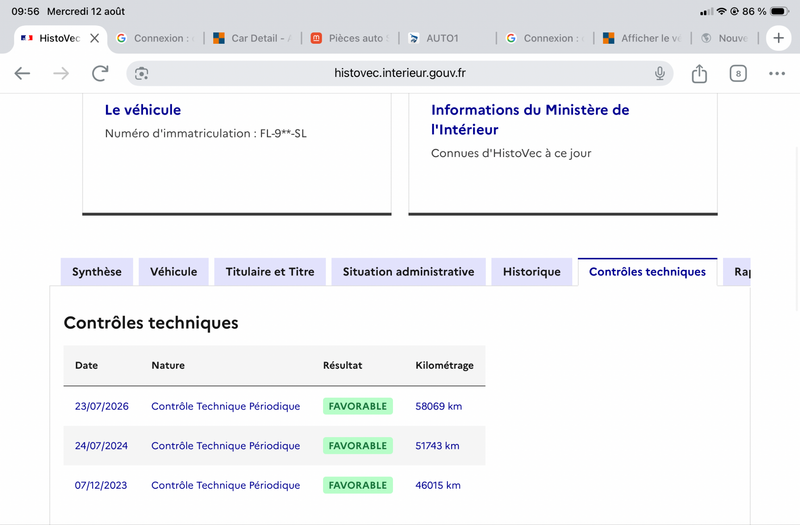Switch to the first Connexion Google tab

click(x=157, y=38)
